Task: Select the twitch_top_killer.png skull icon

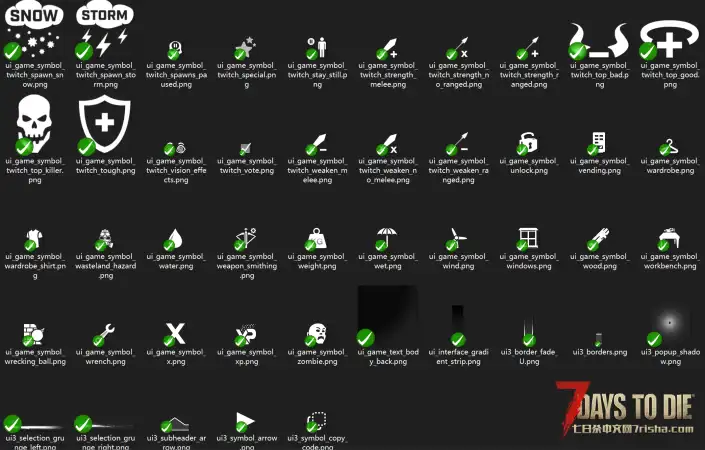Action: (34, 125)
